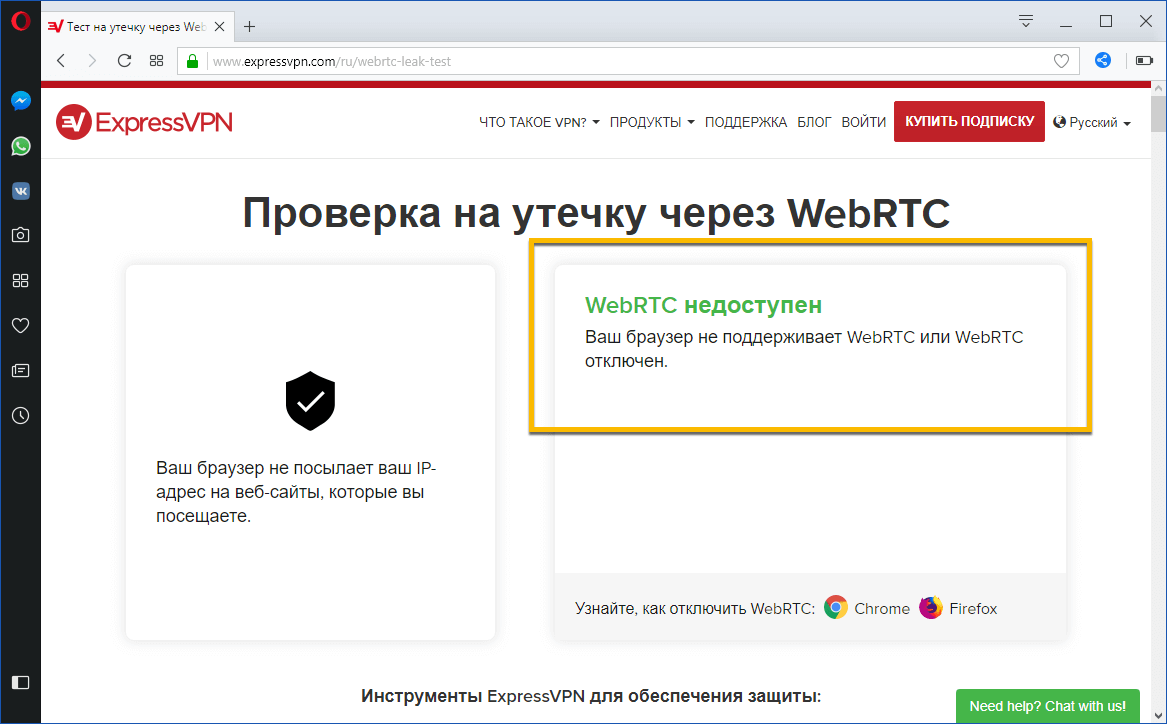The width and height of the screenshot is (1167, 724).
Task: Toggle the sidebar with the bottom-left button
Action: [20, 682]
